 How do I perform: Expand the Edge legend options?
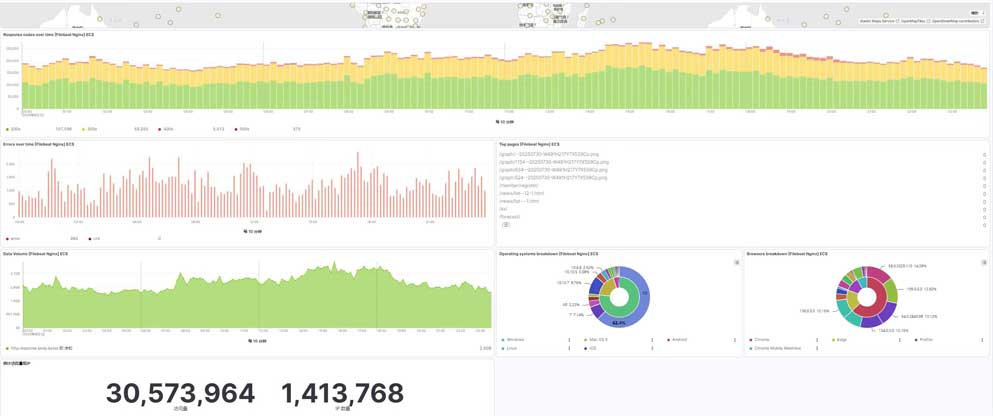click(900, 340)
